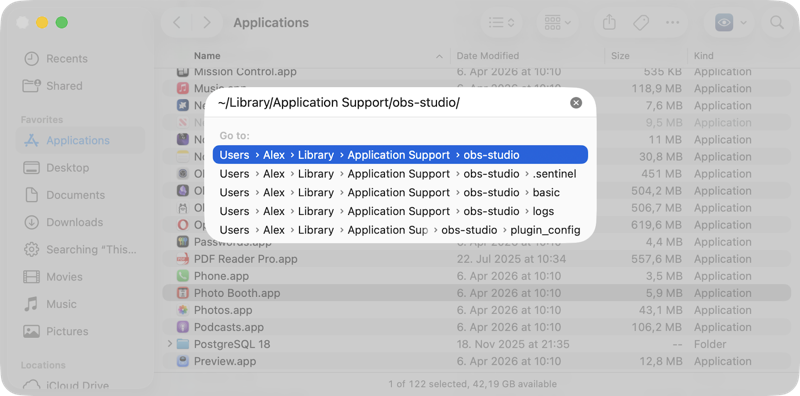Open Desktop in the sidebar
This screenshot has height=396, width=800.
click(x=81, y=168)
